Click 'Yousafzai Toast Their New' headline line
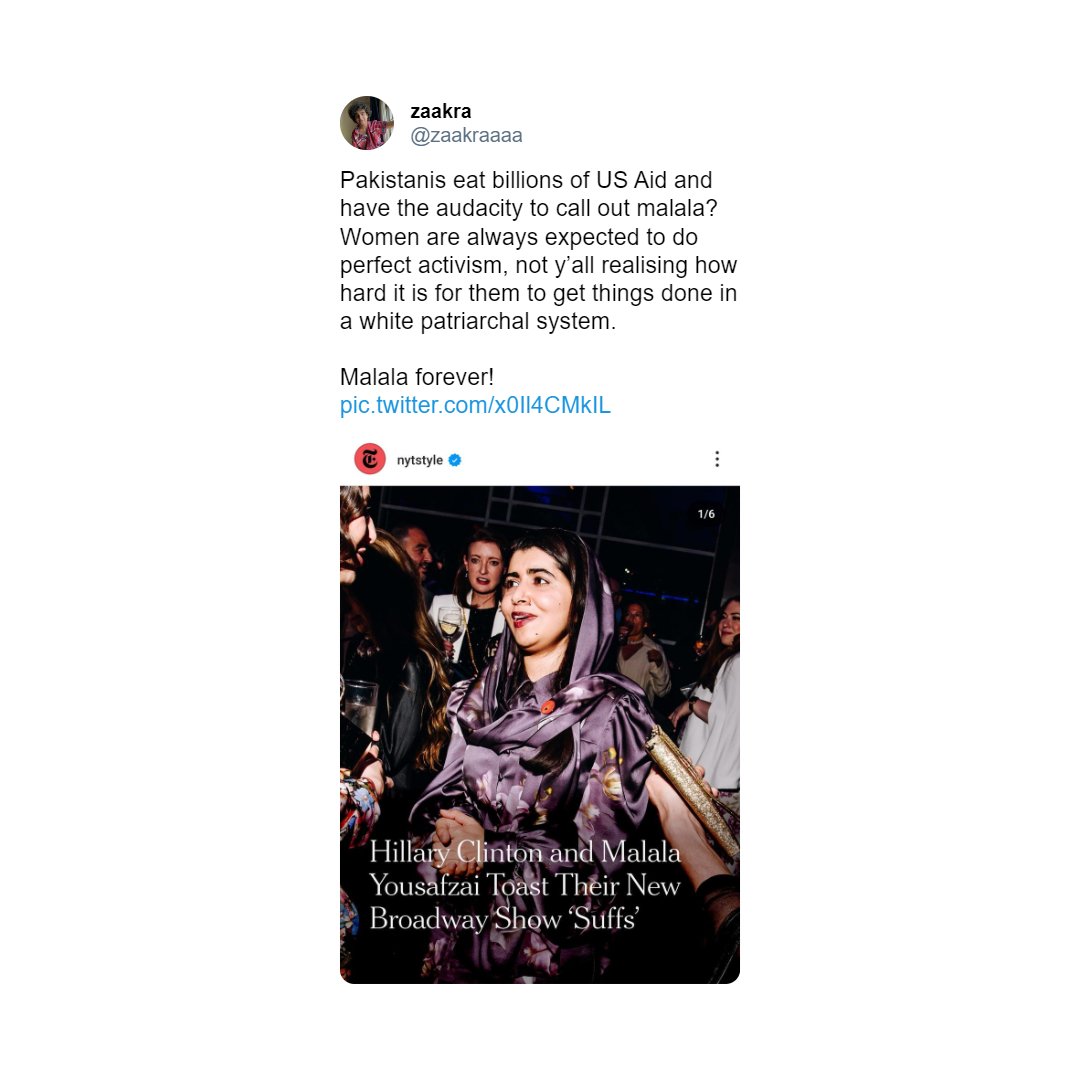The image size is (1080, 1080). tap(525, 886)
